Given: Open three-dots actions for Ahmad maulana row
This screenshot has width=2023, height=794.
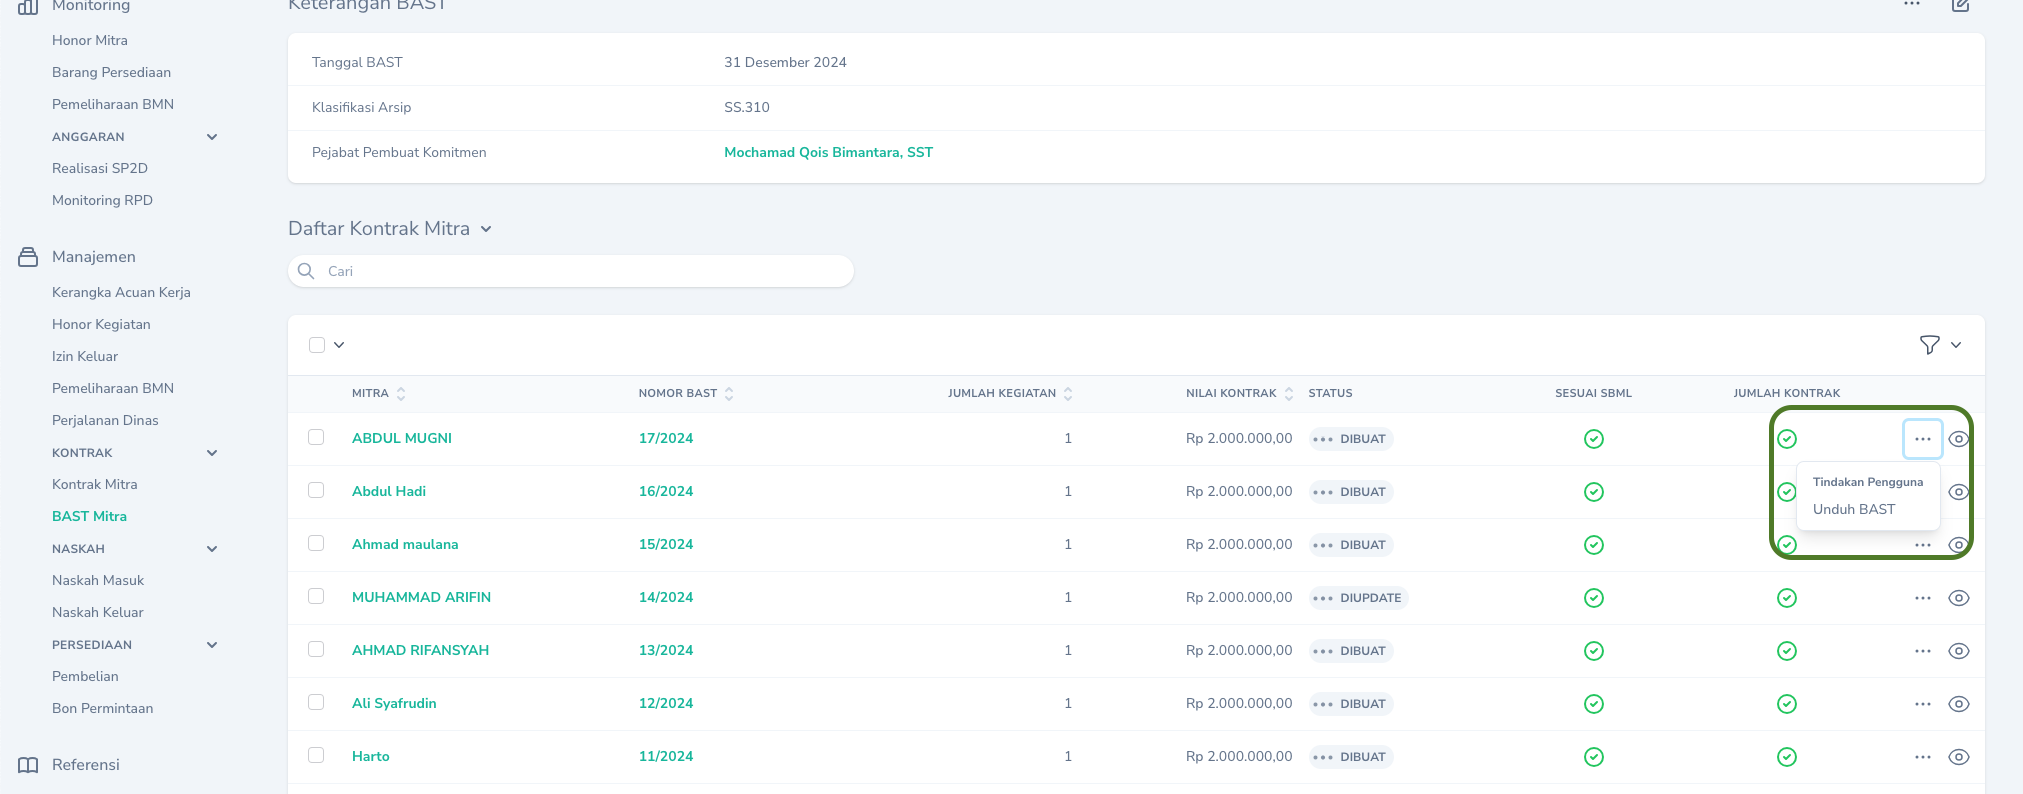Looking at the screenshot, I should [x=1923, y=545].
